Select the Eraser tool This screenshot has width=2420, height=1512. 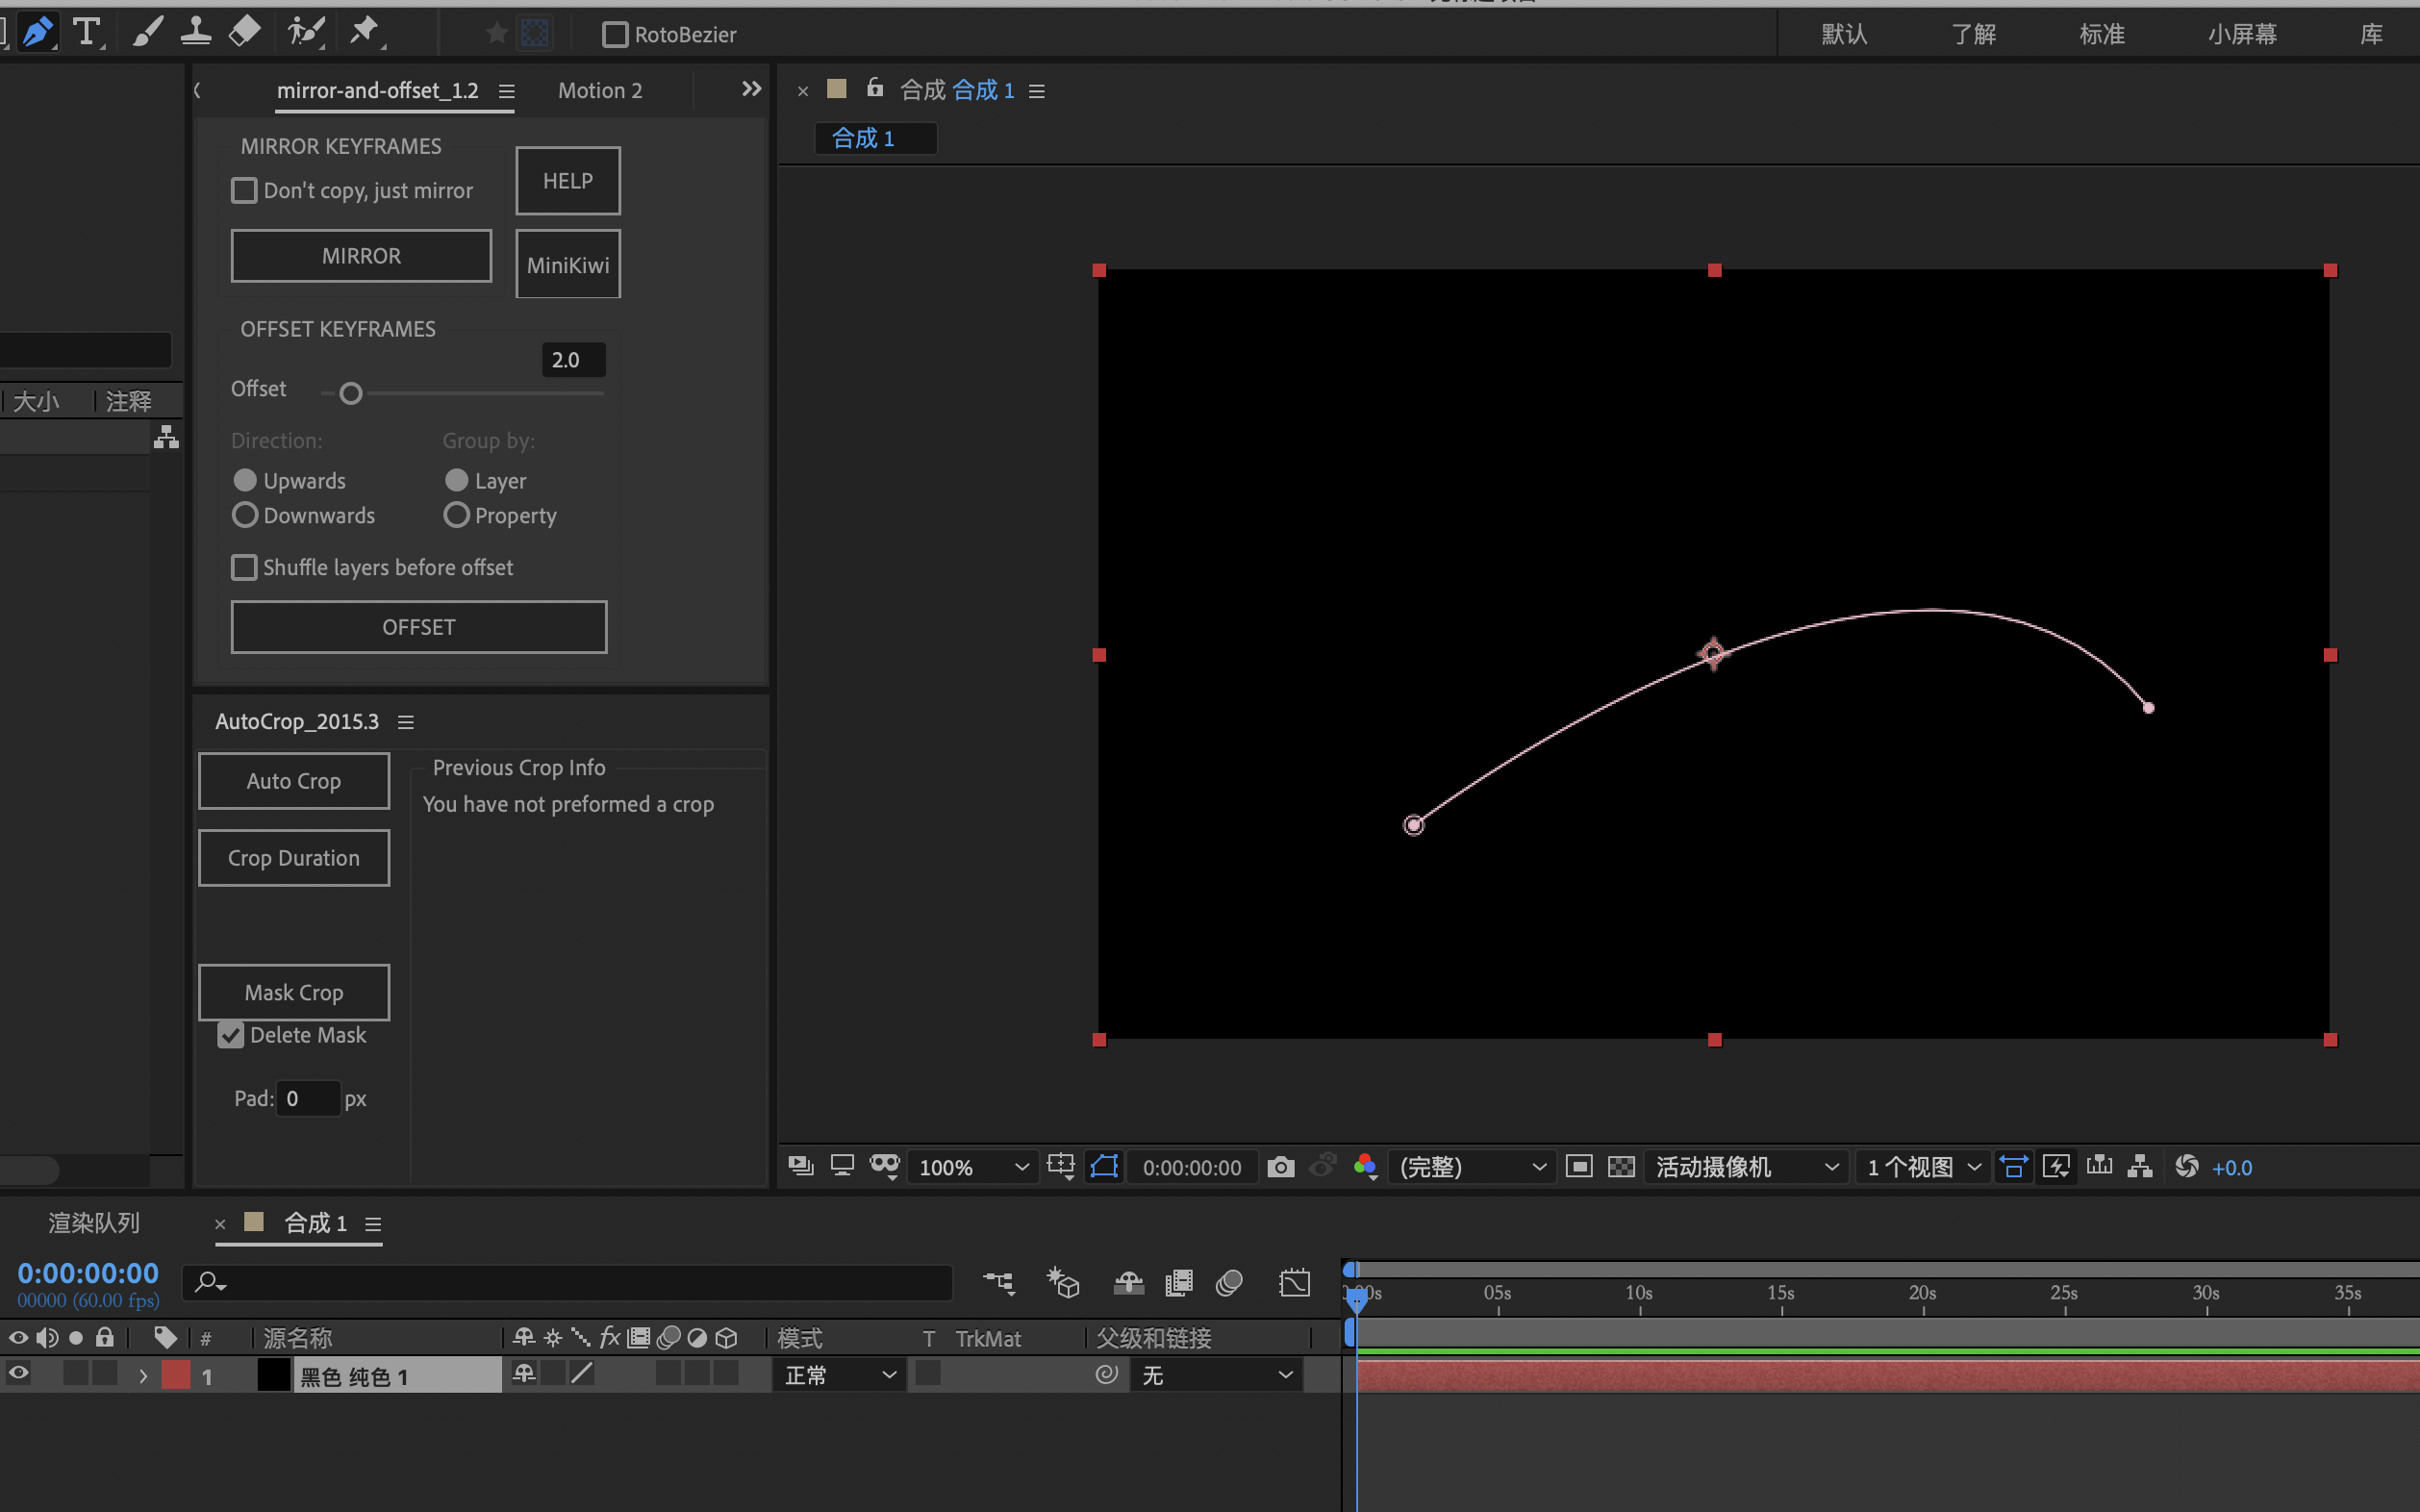tap(244, 33)
